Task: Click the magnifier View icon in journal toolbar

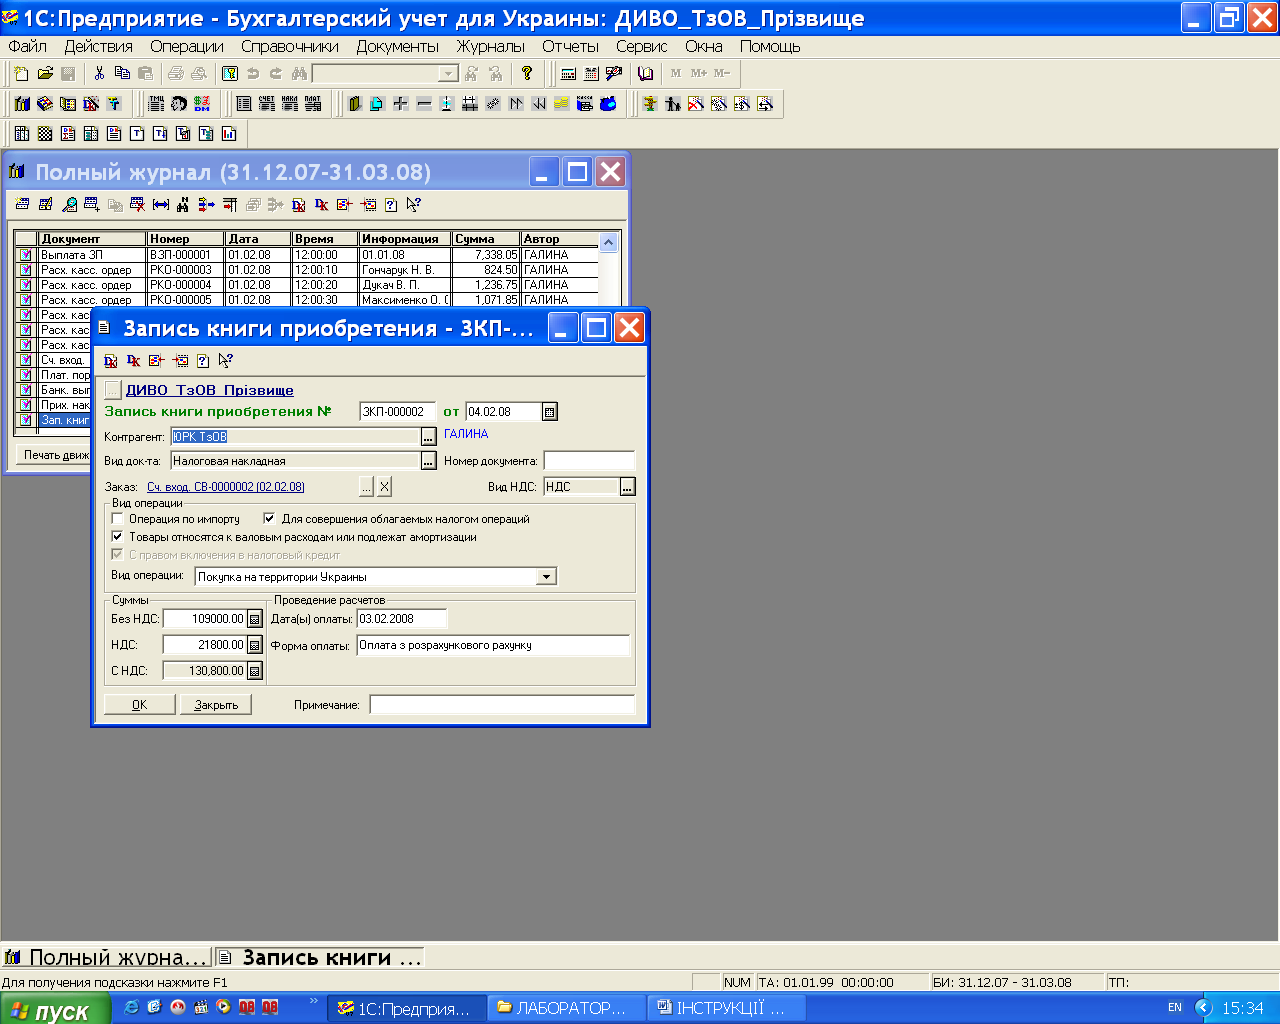Action: point(69,205)
